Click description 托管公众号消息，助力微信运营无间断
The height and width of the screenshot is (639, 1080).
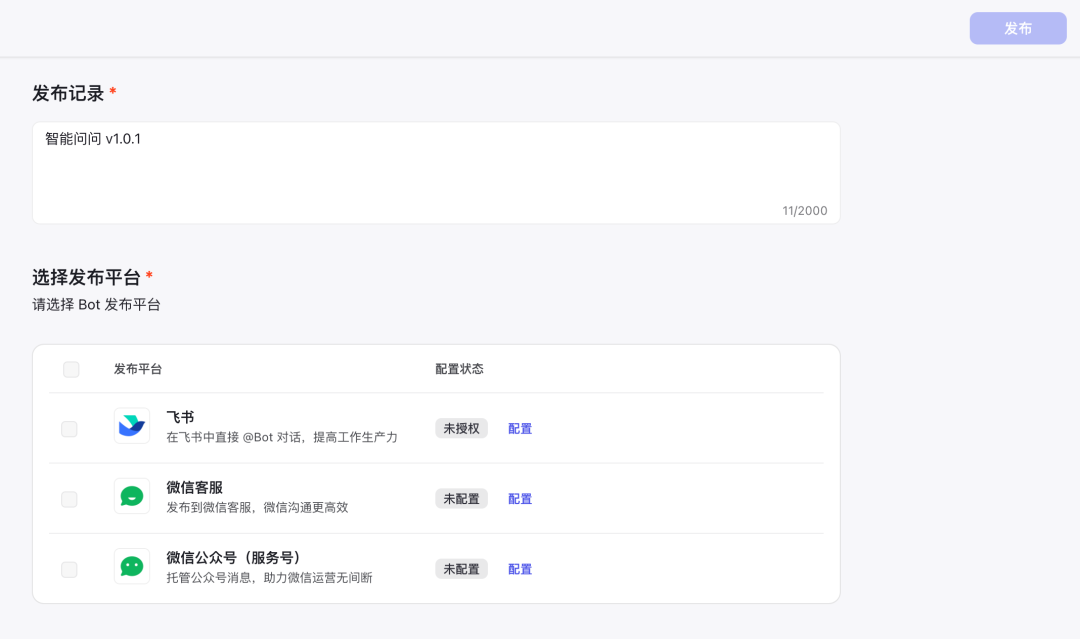269,578
